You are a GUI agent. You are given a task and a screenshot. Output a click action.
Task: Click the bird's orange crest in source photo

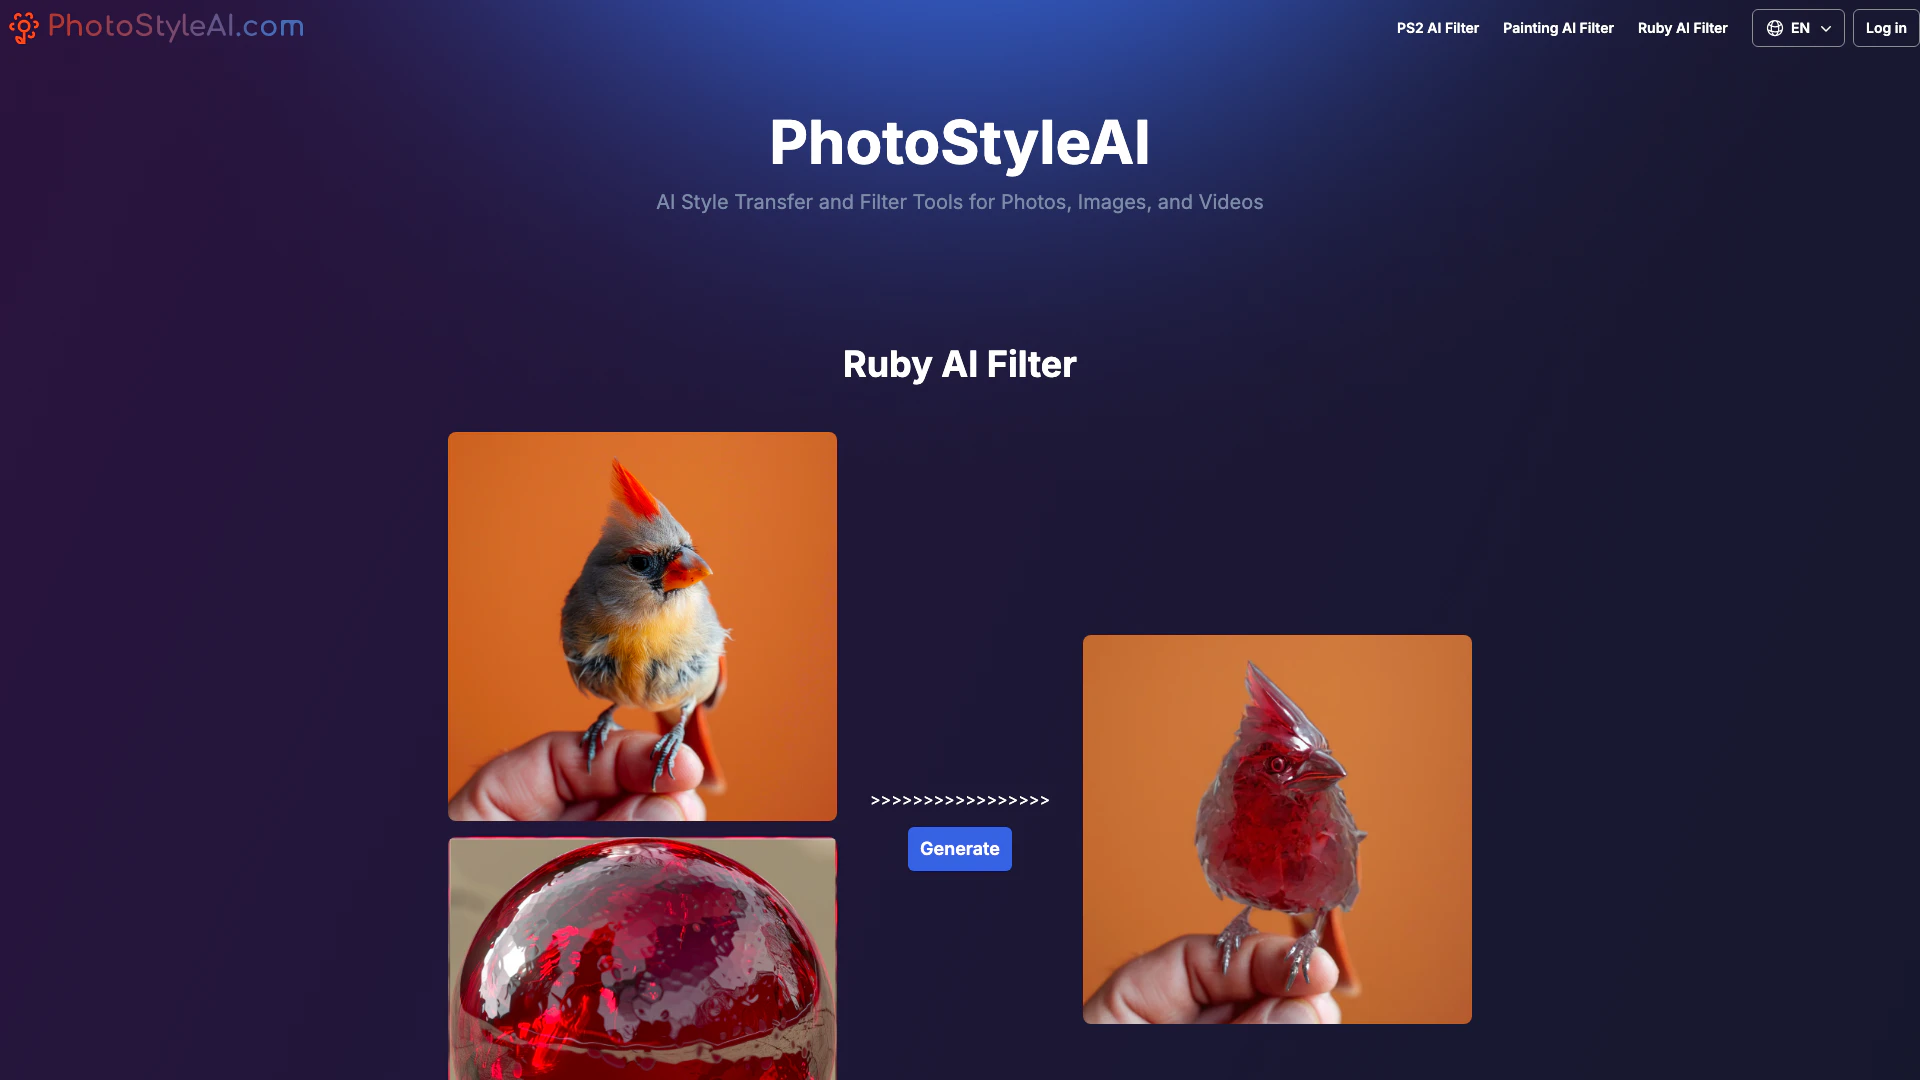coord(633,490)
